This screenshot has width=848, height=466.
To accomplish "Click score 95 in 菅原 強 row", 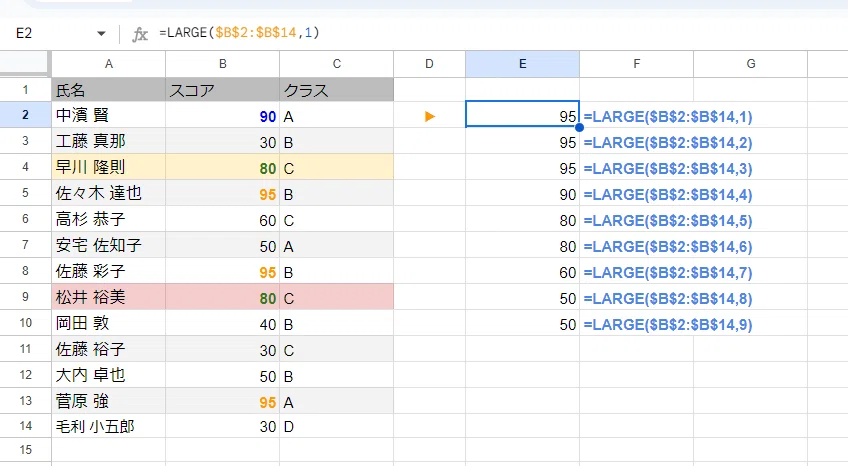I will pos(223,401).
